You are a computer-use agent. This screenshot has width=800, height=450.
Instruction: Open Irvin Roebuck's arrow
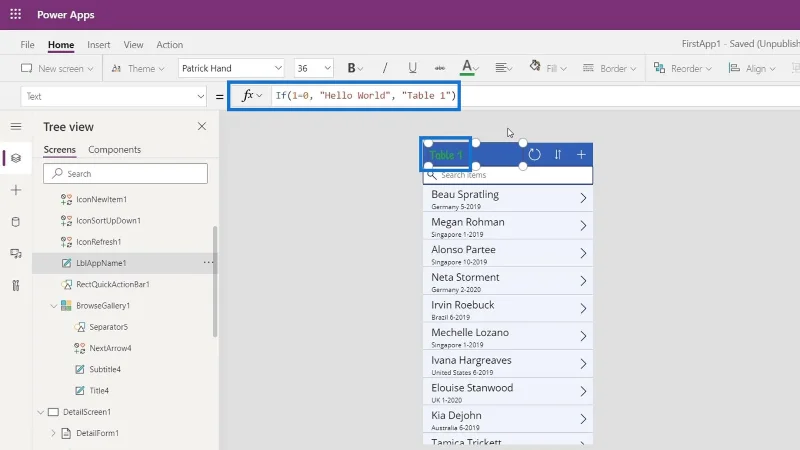click(583, 308)
